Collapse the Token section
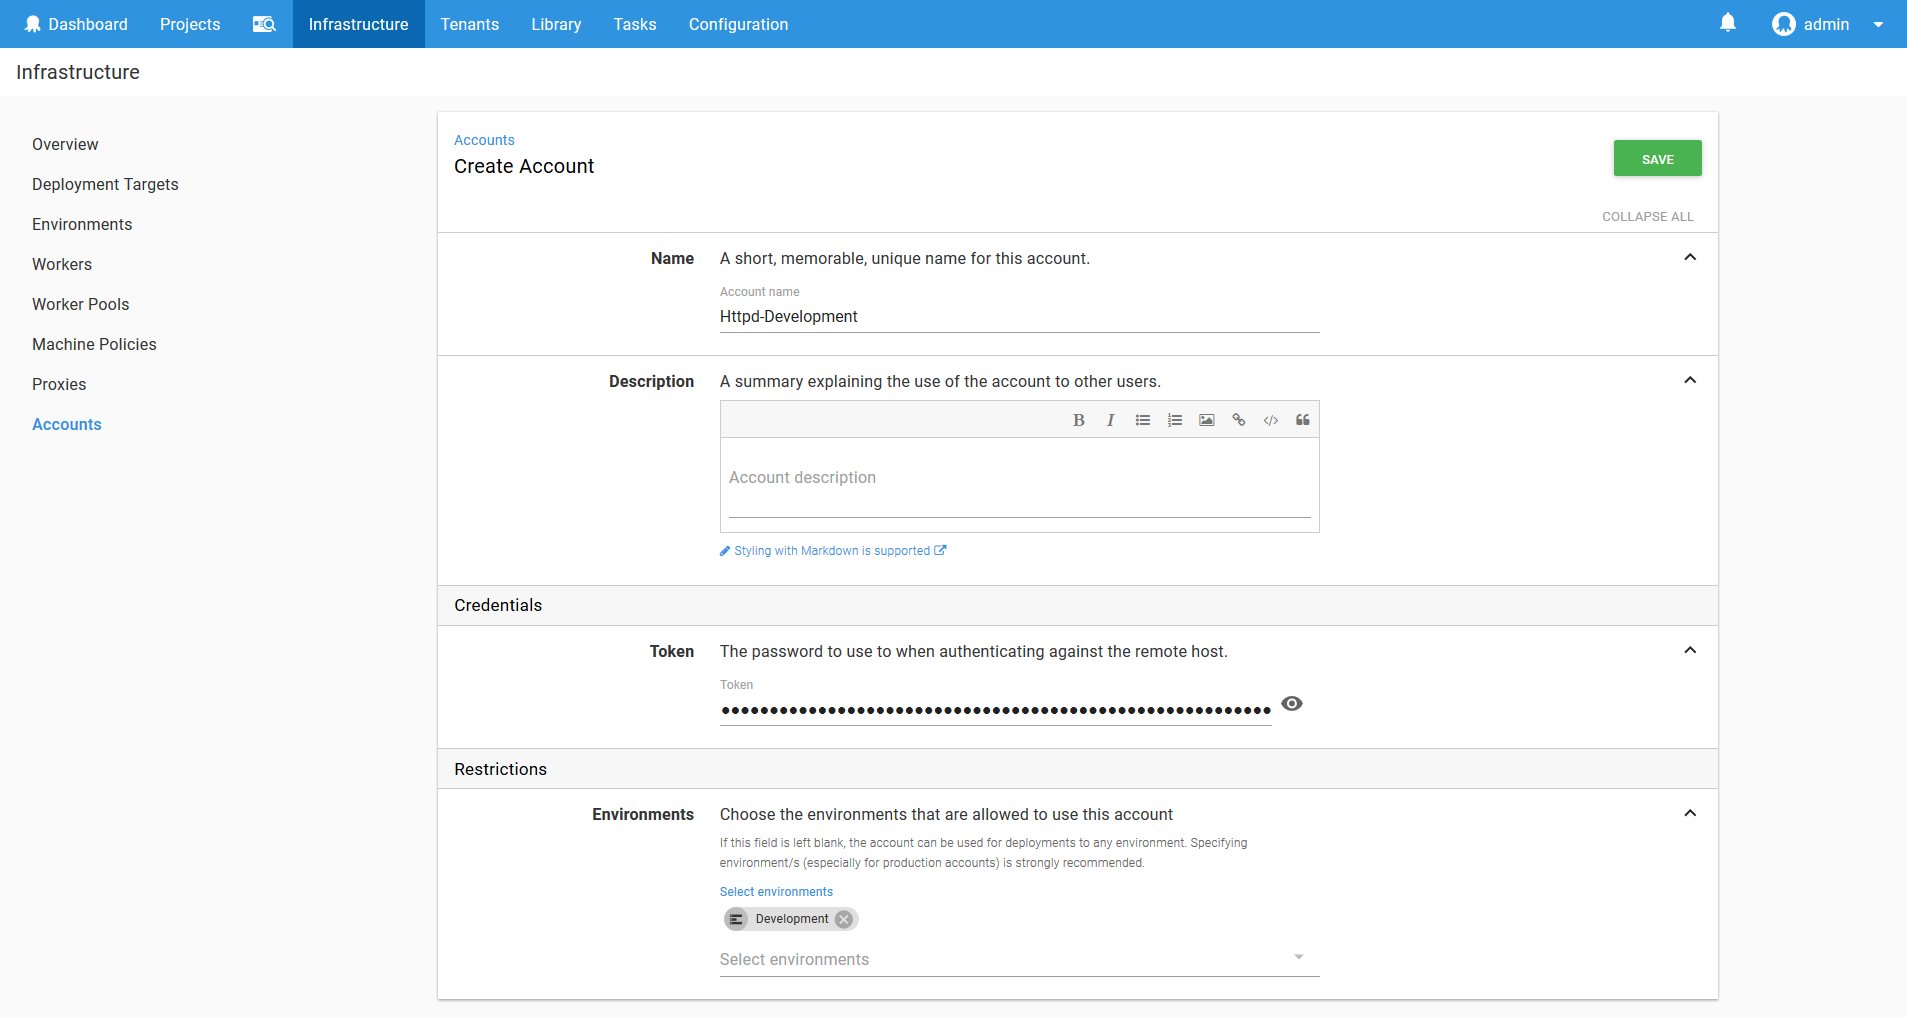This screenshot has height=1017, width=1907. 1689,651
